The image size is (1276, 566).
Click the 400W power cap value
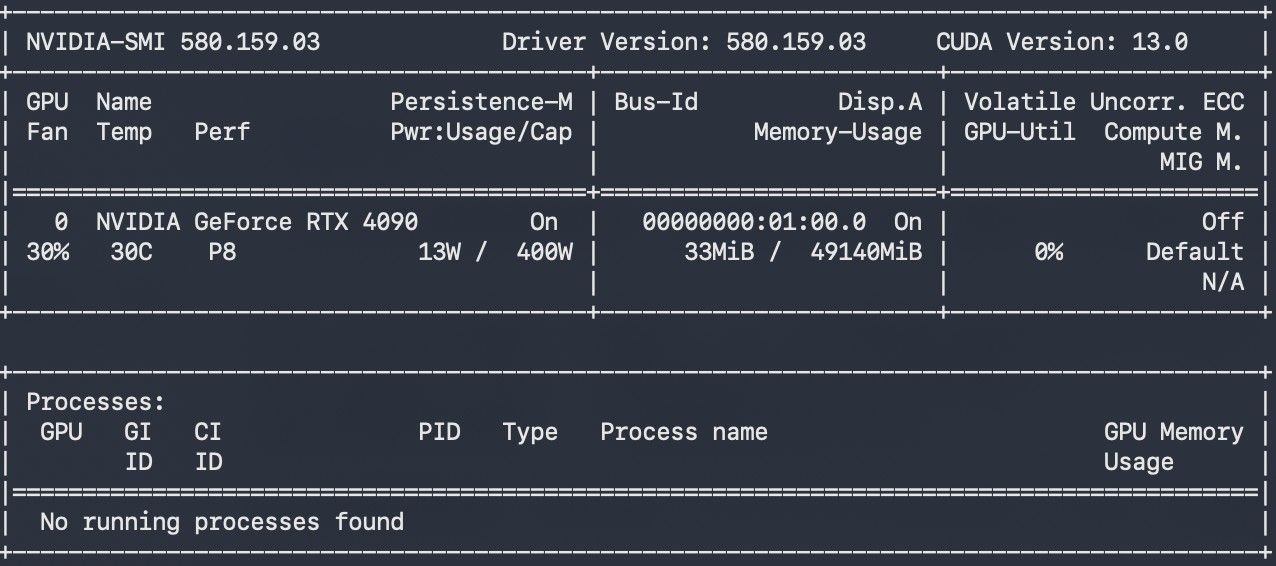pos(544,252)
